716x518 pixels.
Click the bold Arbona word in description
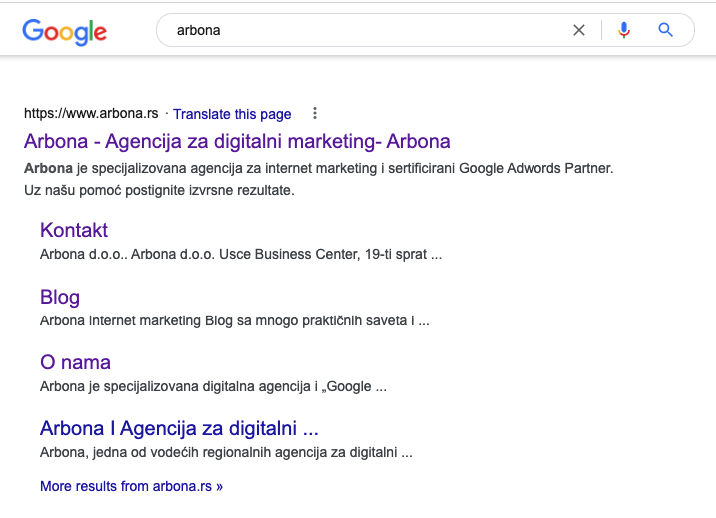point(48,168)
